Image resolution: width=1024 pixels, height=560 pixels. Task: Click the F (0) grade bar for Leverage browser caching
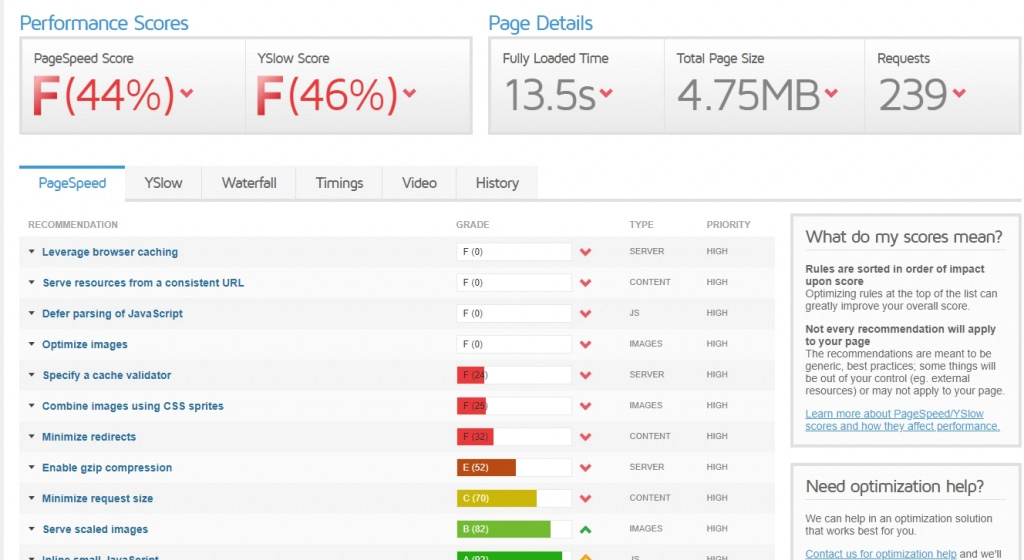pos(514,252)
